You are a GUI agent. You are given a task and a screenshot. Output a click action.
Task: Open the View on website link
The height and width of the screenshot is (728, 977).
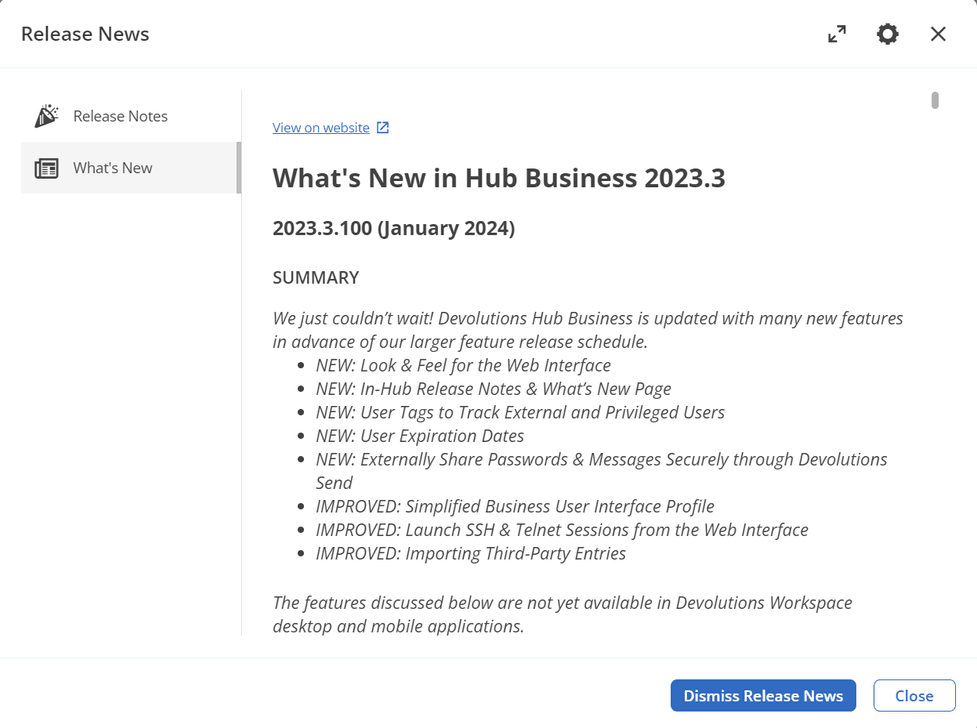(x=321, y=128)
